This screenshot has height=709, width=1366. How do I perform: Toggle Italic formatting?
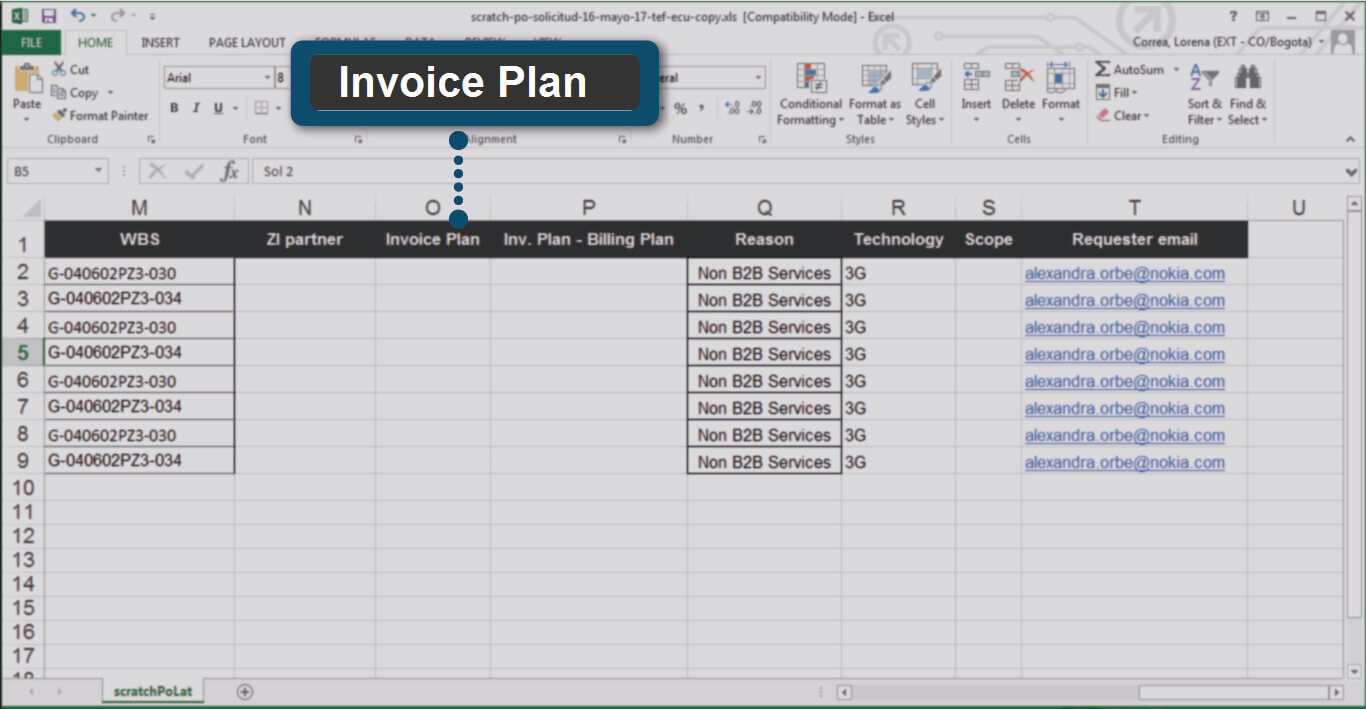pyautogui.click(x=196, y=108)
